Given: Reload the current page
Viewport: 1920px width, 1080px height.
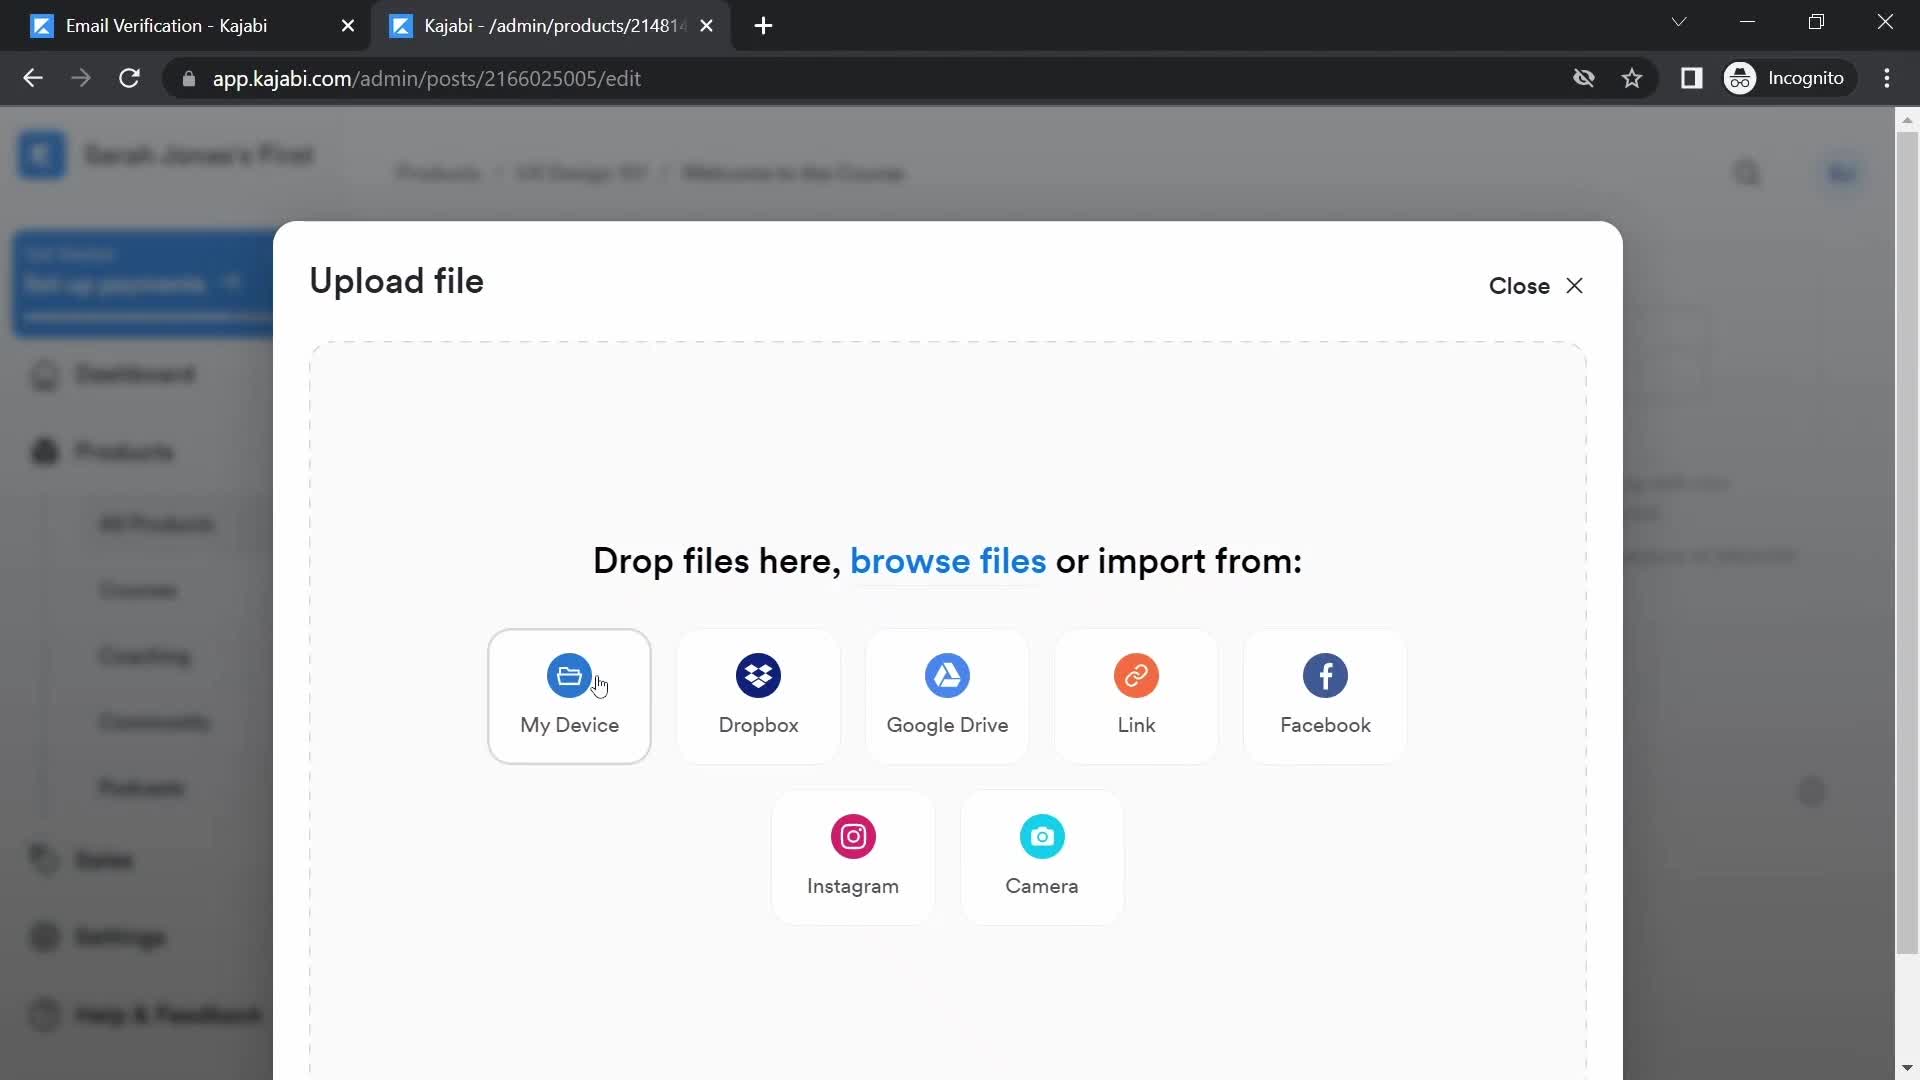Looking at the screenshot, I should pyautogui.click(x=129, y=78).
